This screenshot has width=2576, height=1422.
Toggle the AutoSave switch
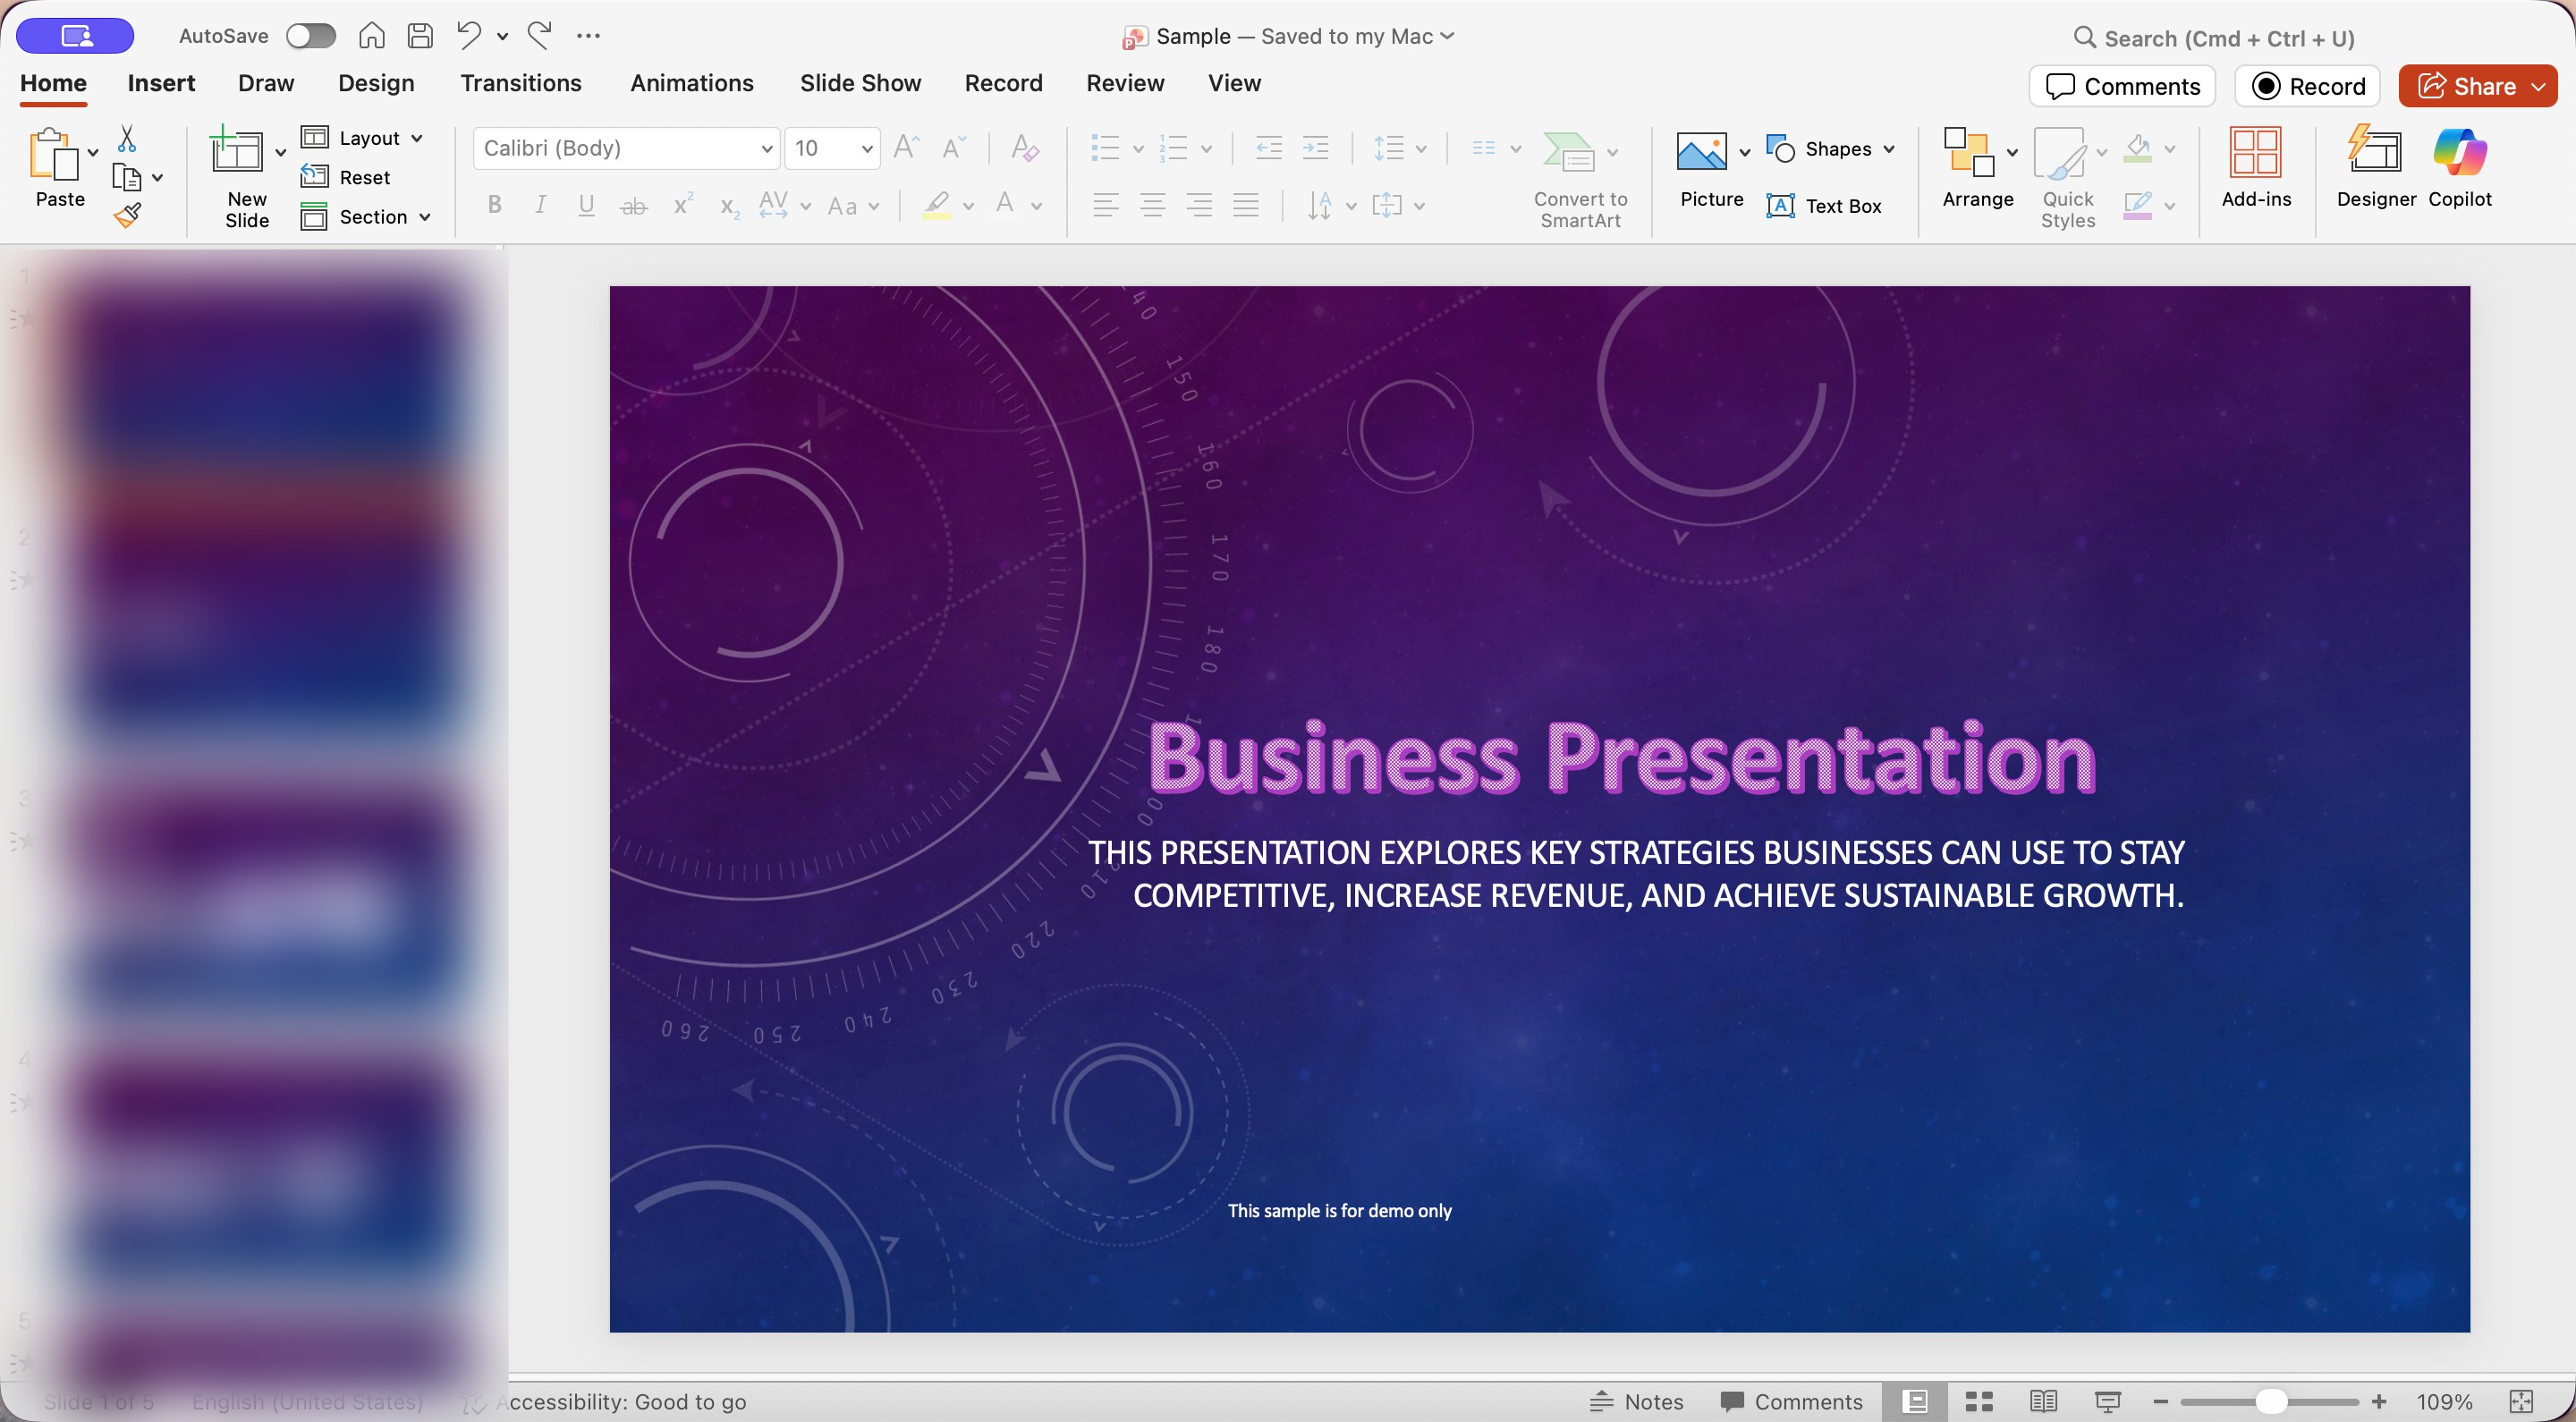(310, 36)
